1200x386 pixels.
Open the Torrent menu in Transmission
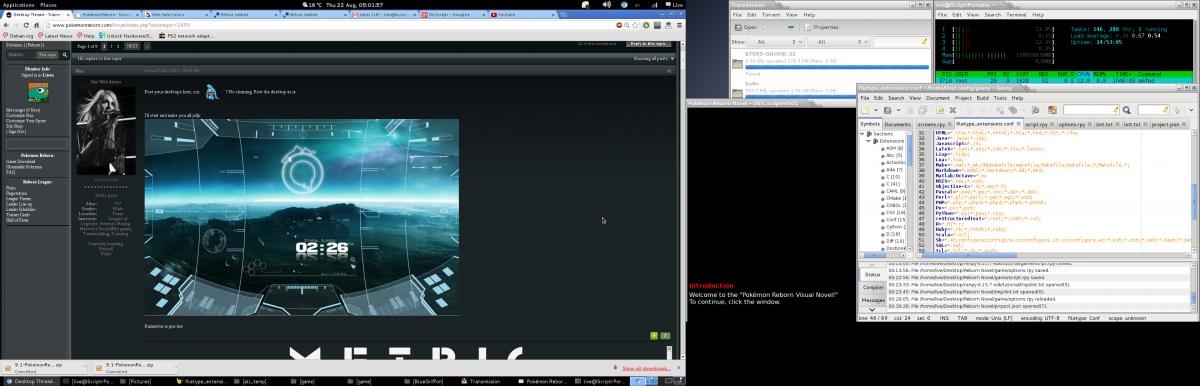tap(770, 15)
